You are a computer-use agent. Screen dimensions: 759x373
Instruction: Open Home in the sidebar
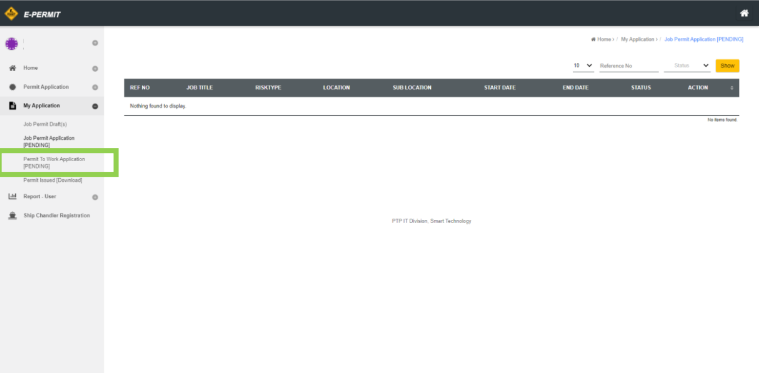(30, 68)
